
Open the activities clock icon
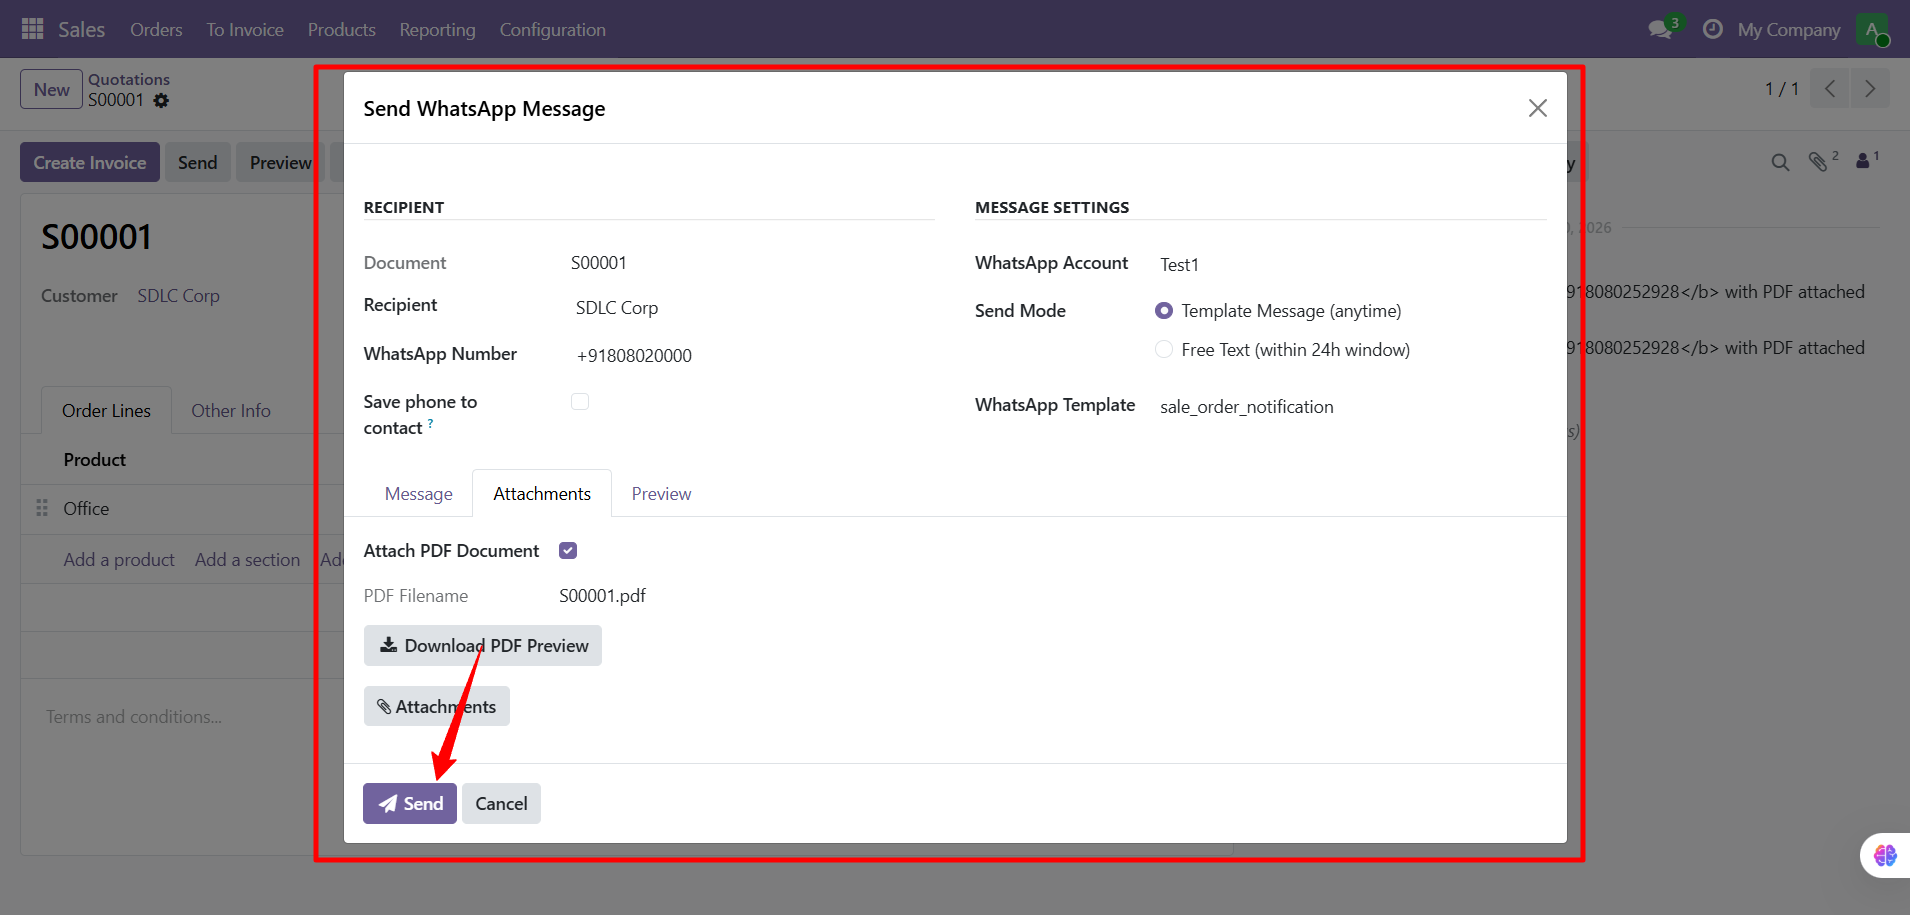(x=1712, y=29)
